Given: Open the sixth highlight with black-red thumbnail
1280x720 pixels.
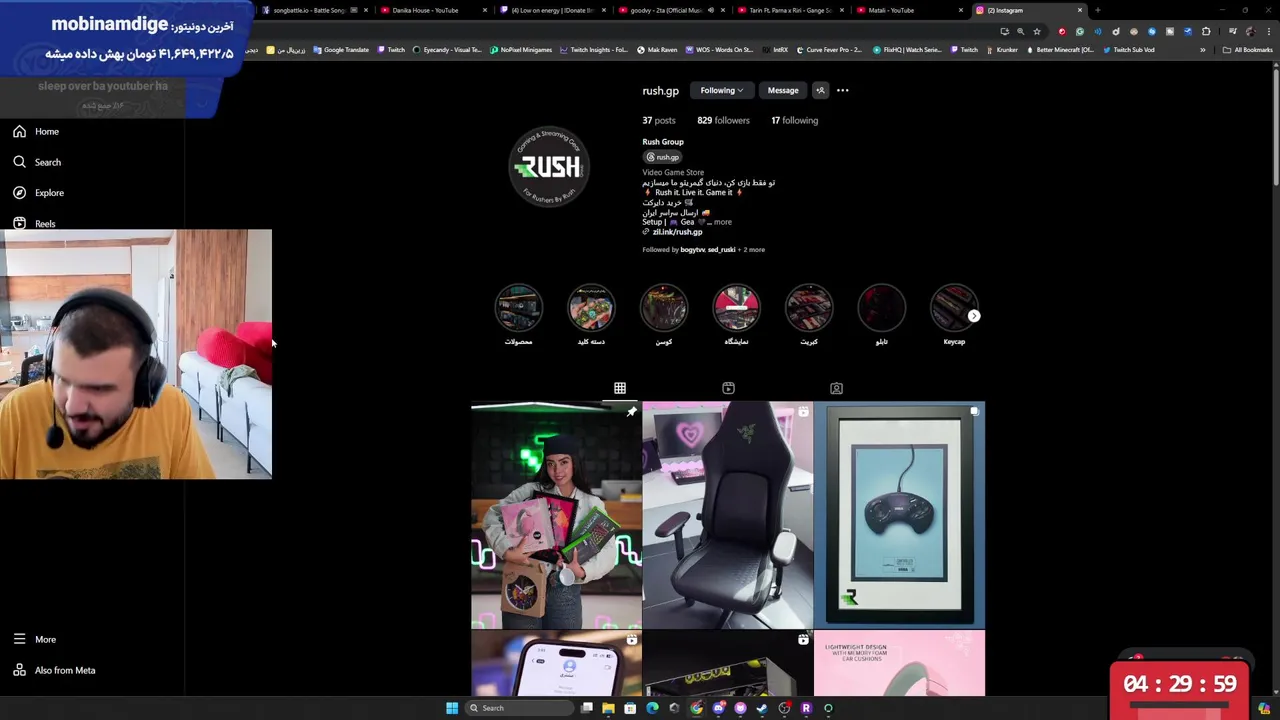Looking at the screenshot, I should [x=881, y=308].
